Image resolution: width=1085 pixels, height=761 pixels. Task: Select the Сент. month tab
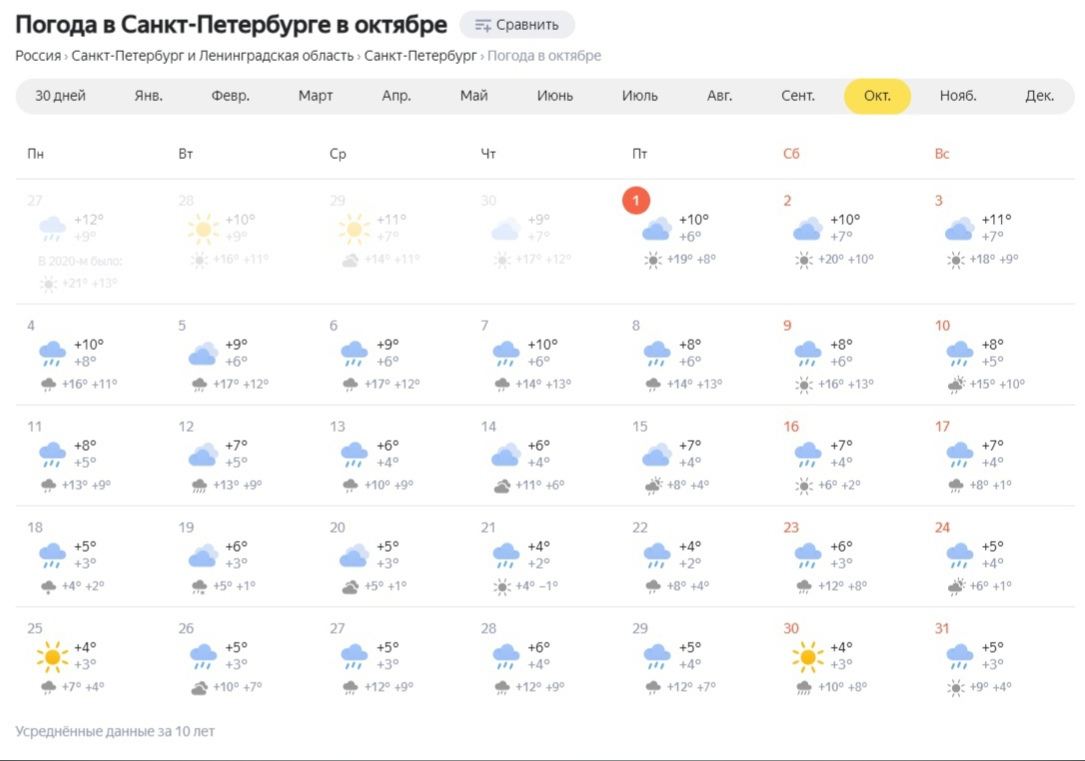[797, 96]
